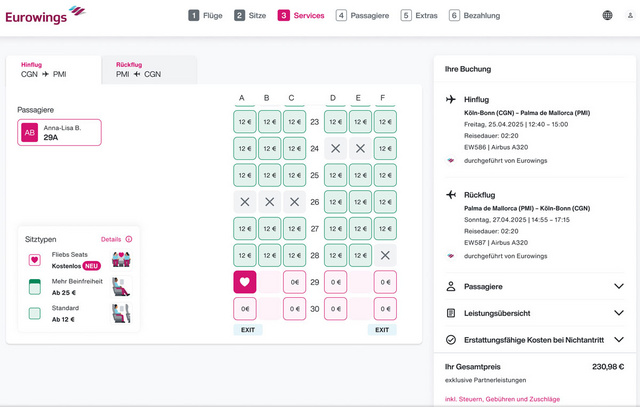Click the Mehr Beinfreiheit seat type icon
640x407 pixels.
pyautogui.click(x=35, y=287)
